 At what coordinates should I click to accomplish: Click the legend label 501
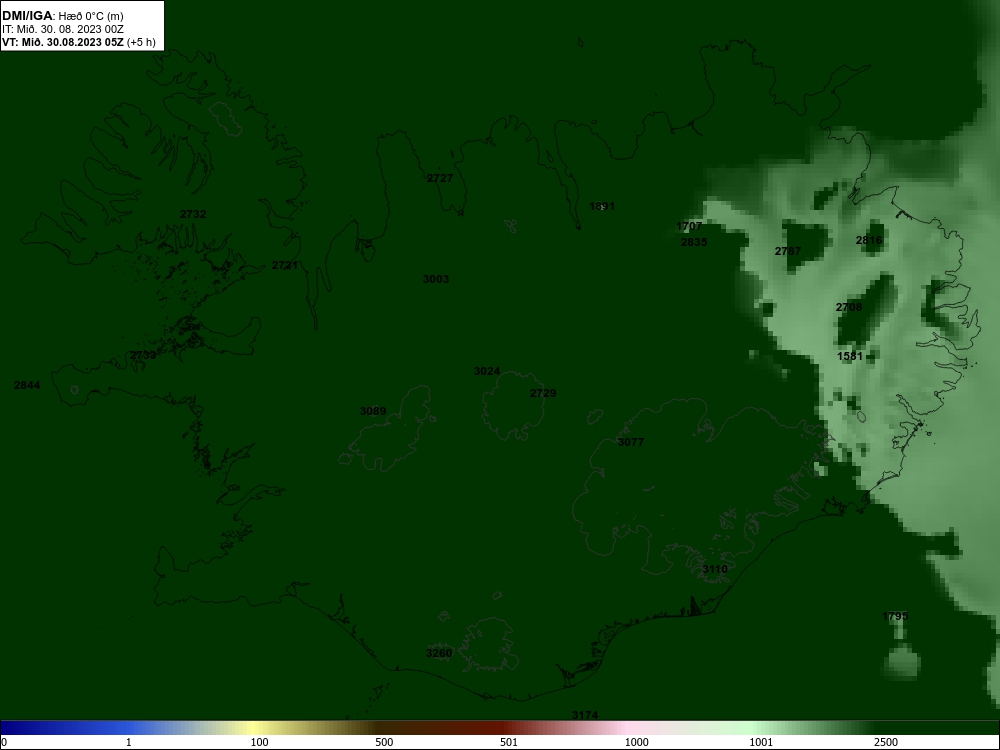[509, 742]
